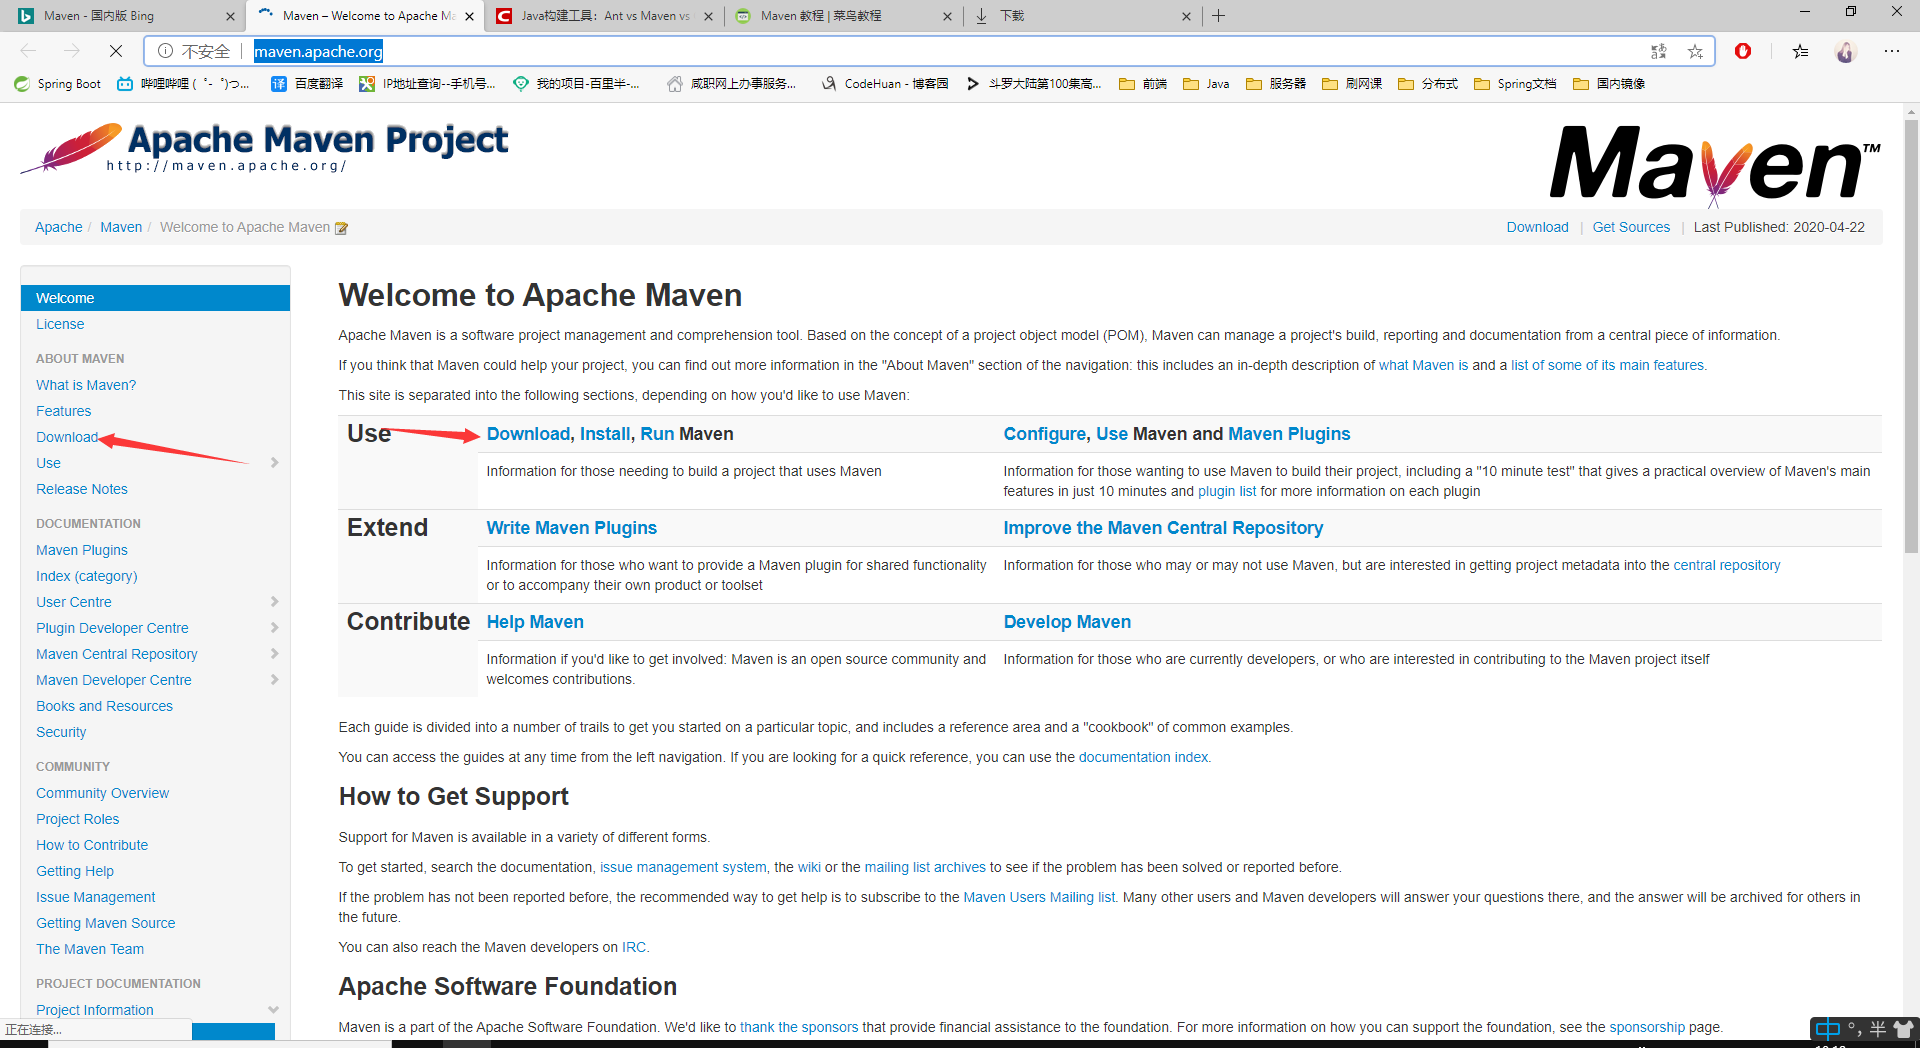Viewport: 1920px width, 1048px height.
Task: Click the Chinese IME indicator in system tray
Action: coord(1827,1029)
